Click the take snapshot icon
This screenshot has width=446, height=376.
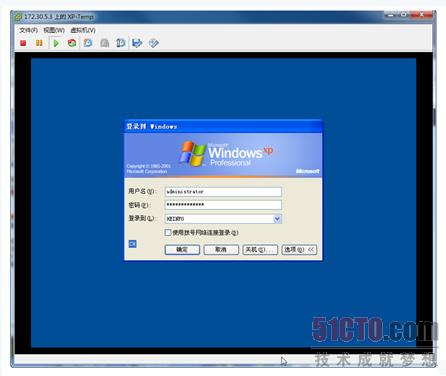(88, 43)
